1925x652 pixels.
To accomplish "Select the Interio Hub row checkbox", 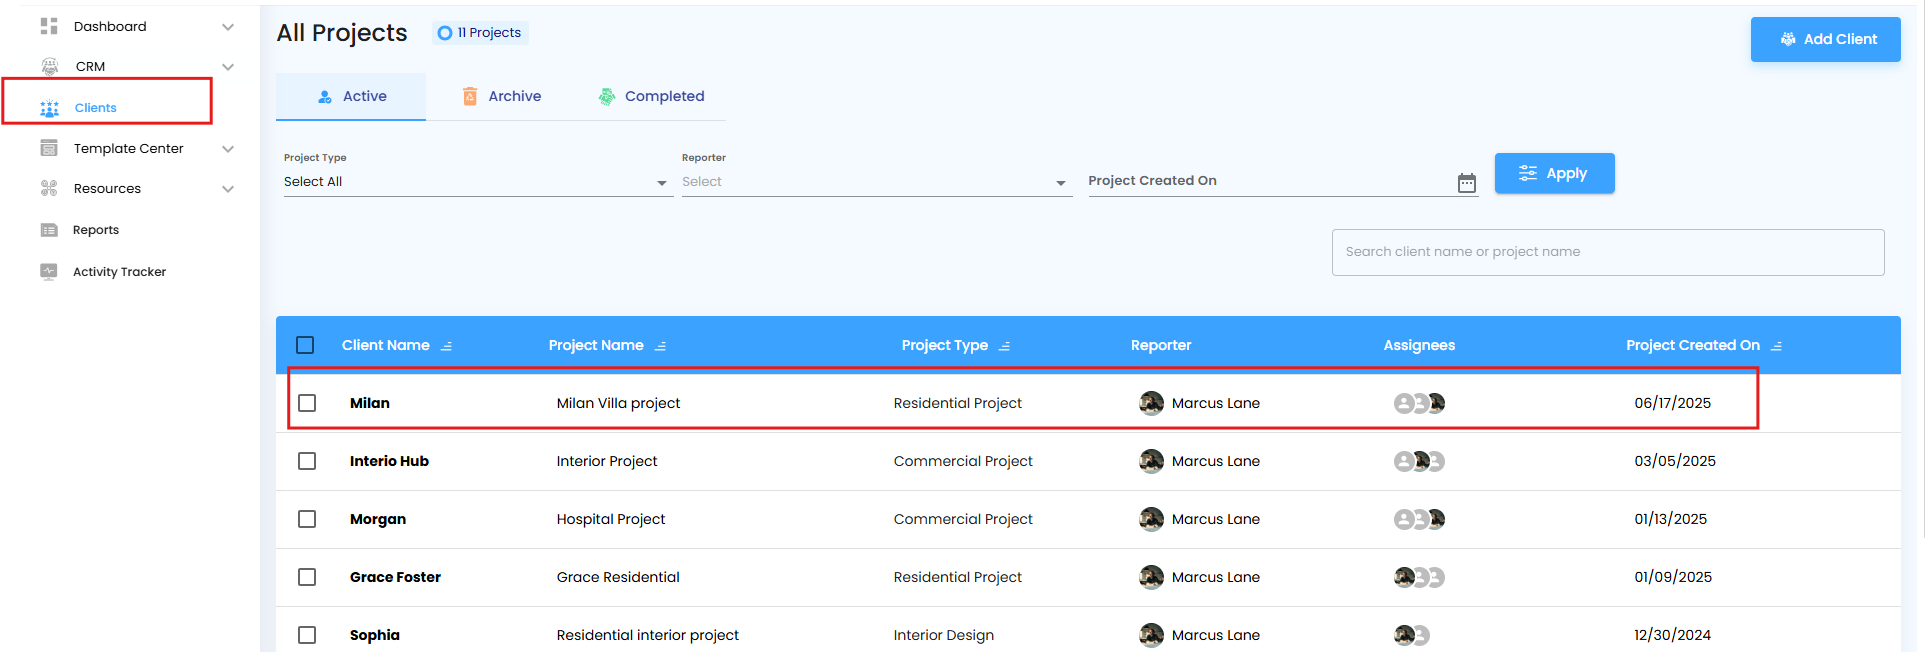I will (307, 461).
